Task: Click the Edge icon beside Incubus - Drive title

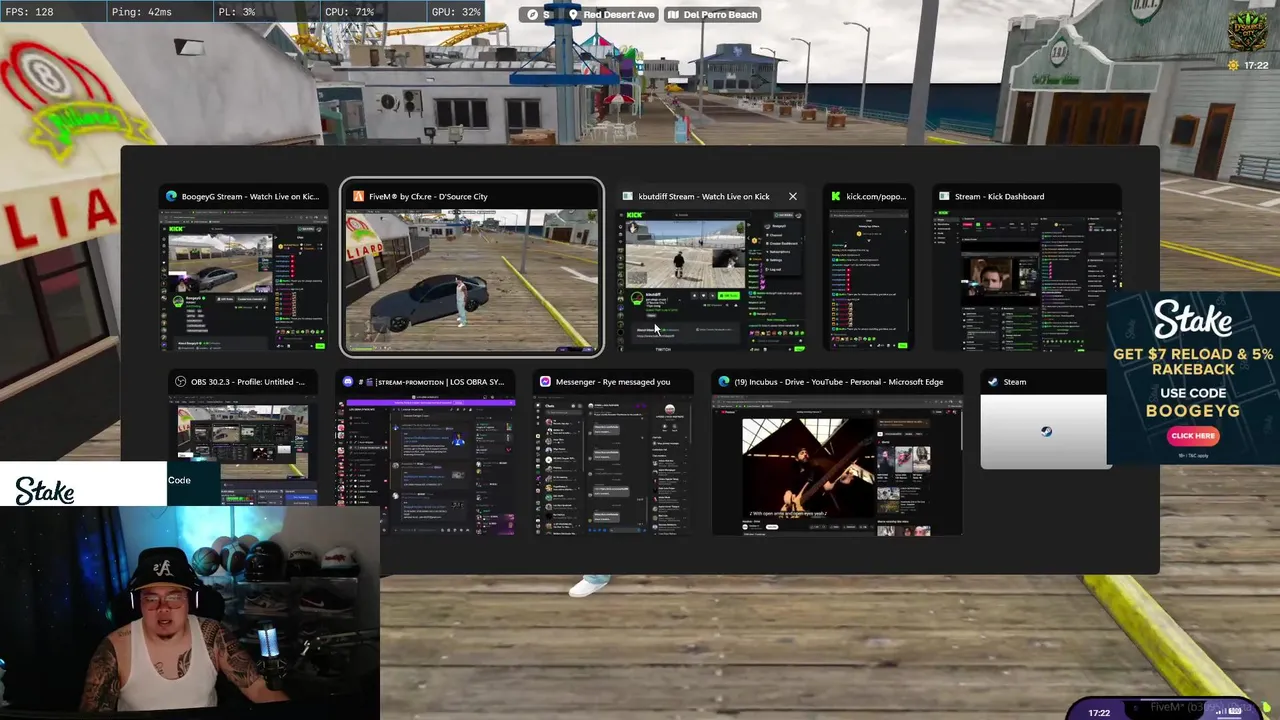Action: (724, 382)
